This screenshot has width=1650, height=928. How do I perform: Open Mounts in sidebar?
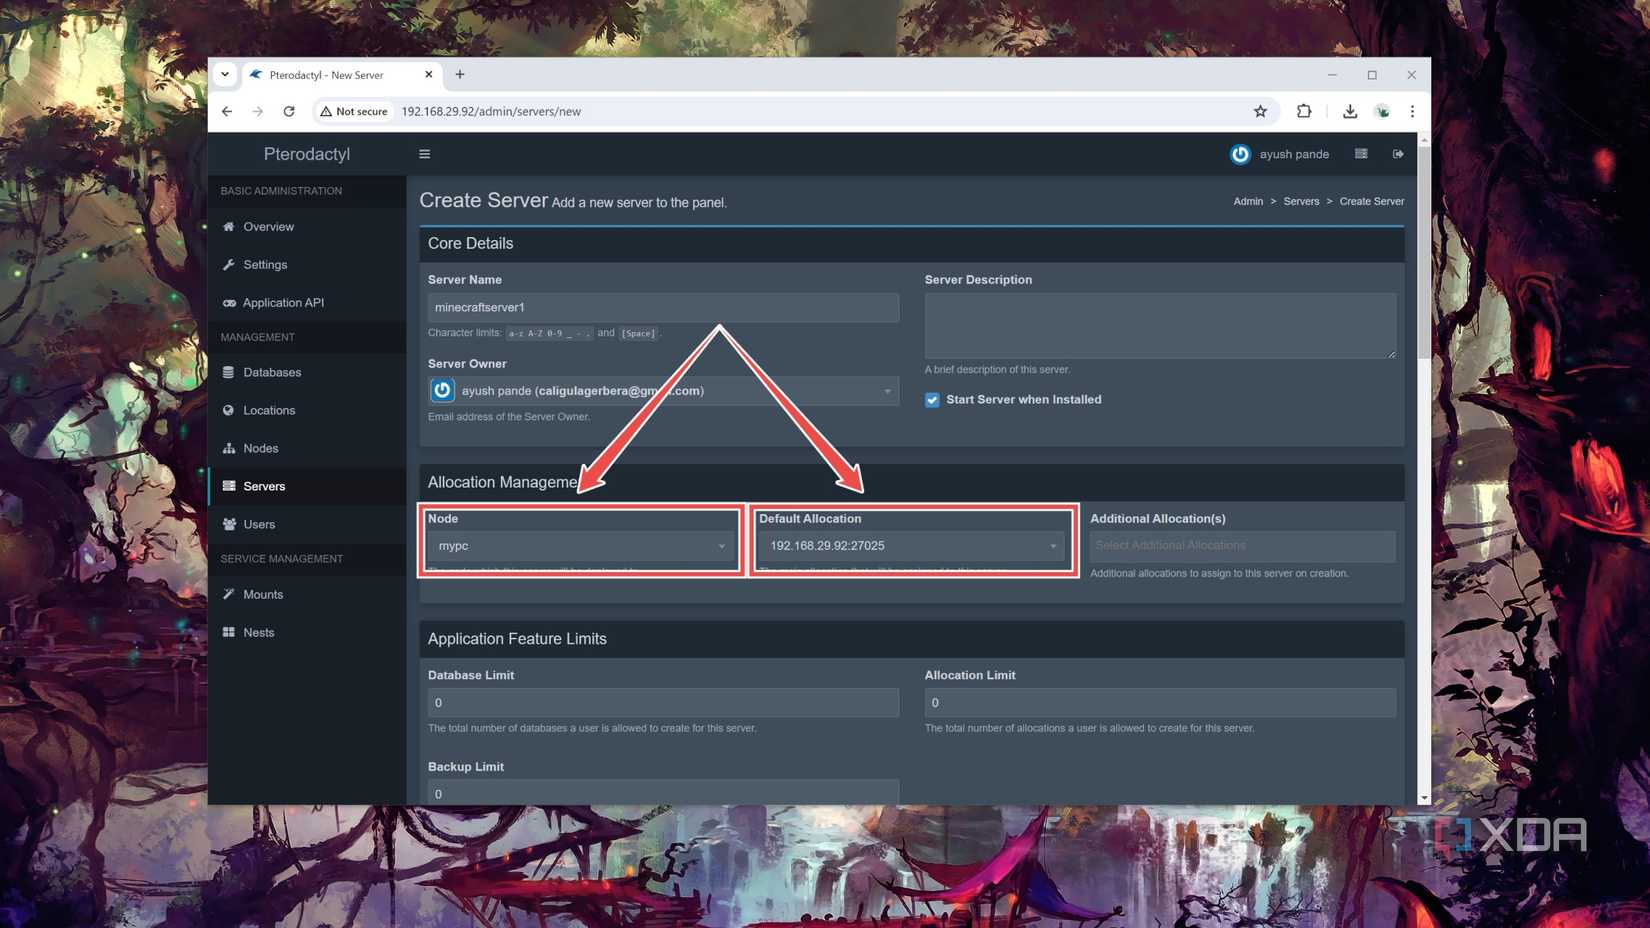tap(306, 594)
